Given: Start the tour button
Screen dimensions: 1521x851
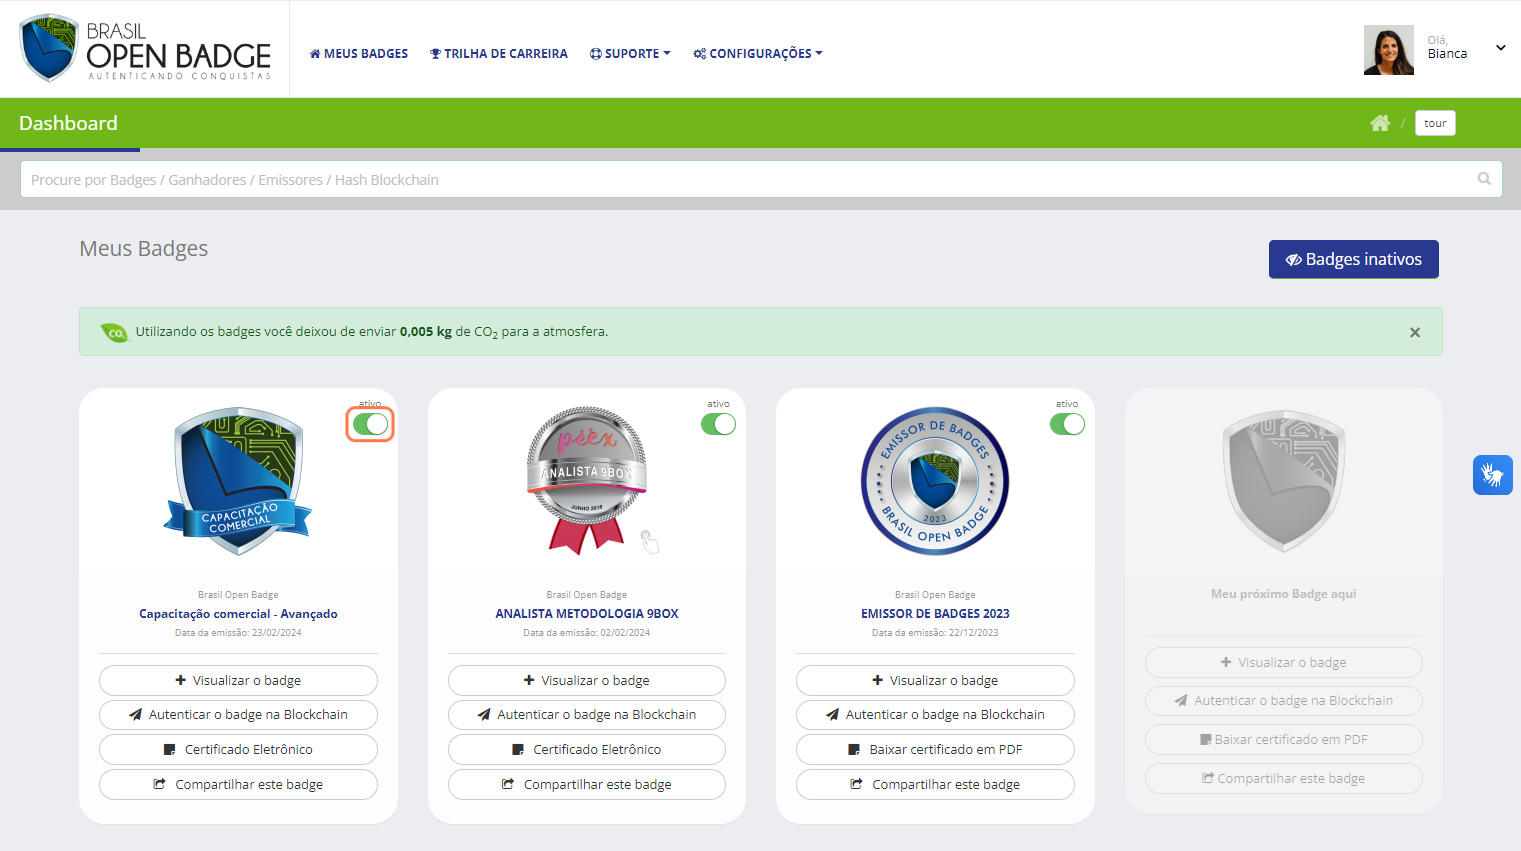Looking at the screenshot, I should coord(1435,123).
